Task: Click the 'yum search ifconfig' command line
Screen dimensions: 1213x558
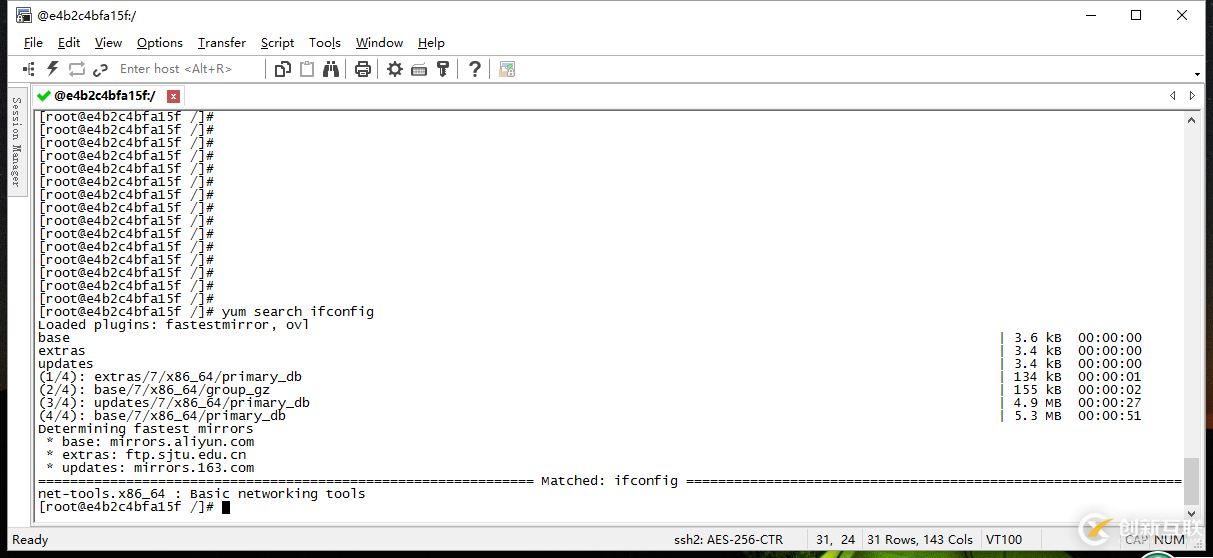Action: [x=206, y=312]
